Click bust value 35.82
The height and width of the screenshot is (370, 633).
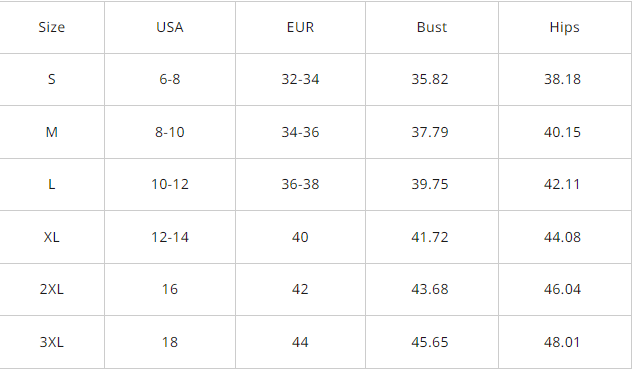[432, 79]
